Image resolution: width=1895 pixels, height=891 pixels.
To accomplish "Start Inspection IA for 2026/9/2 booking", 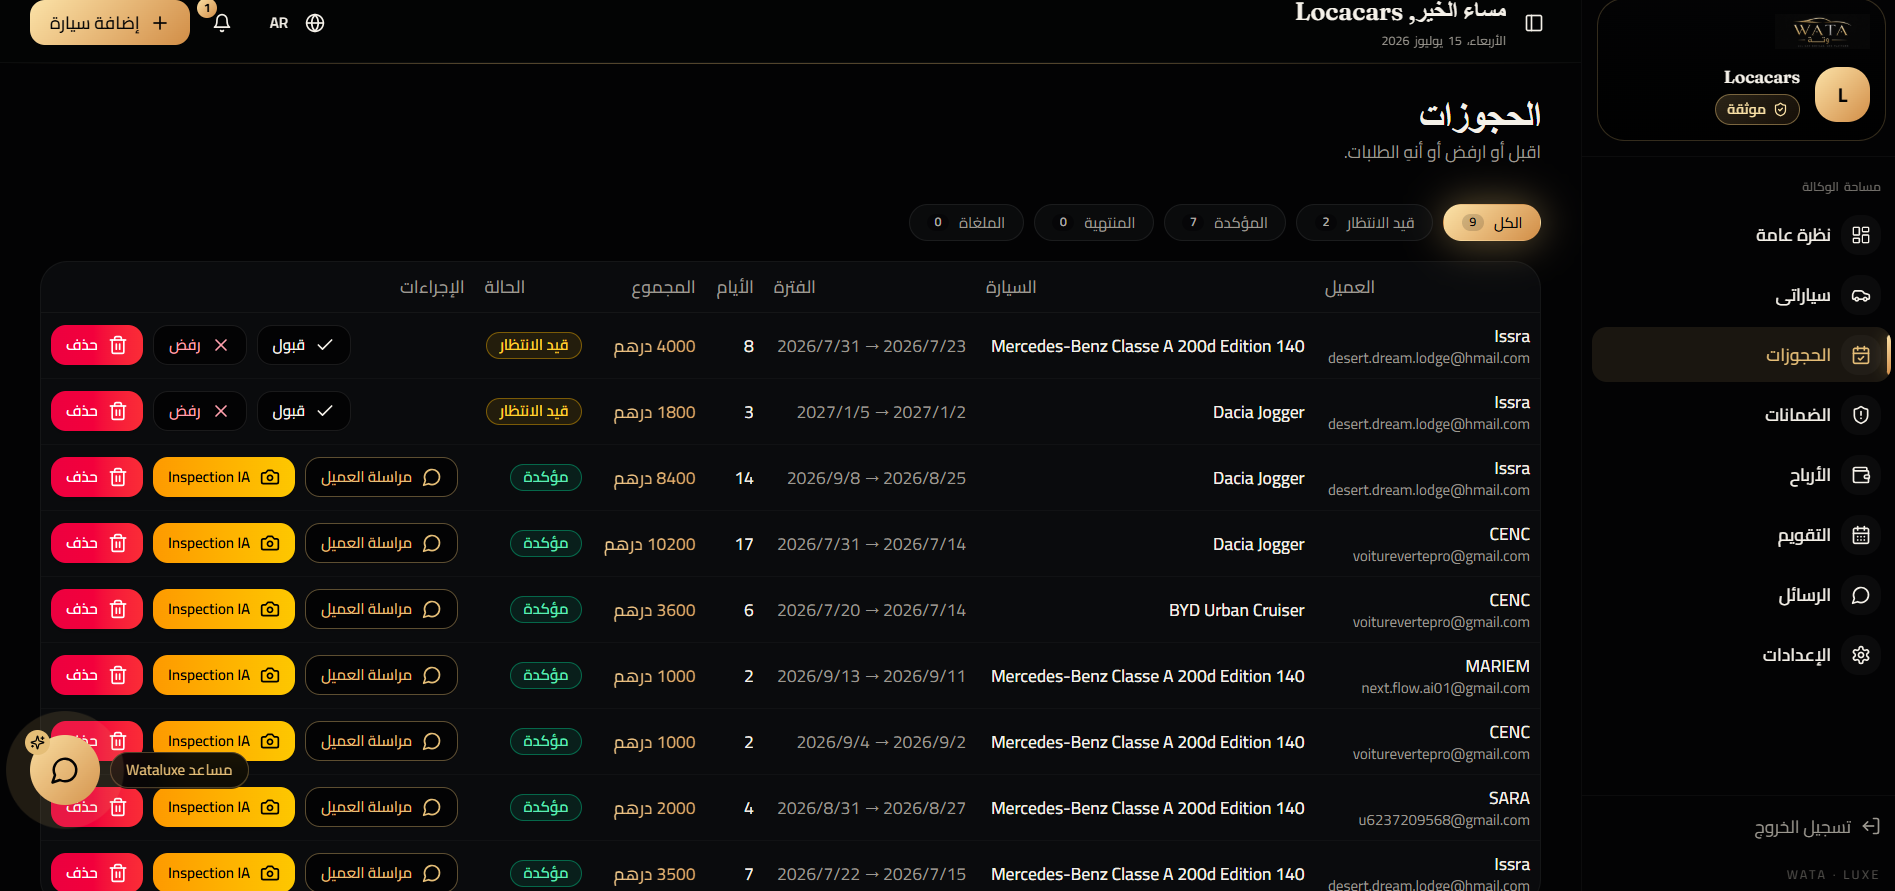I will tap(224, 741).
